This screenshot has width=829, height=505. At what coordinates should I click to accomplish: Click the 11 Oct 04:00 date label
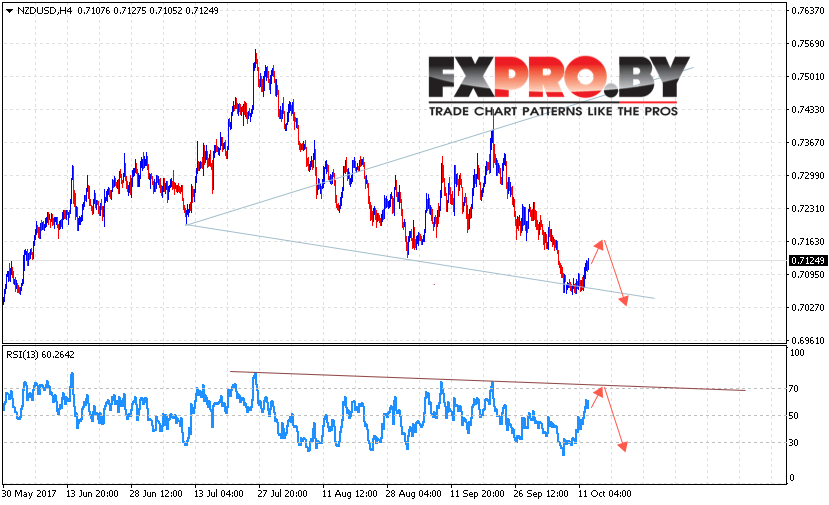tap(605, 494)
